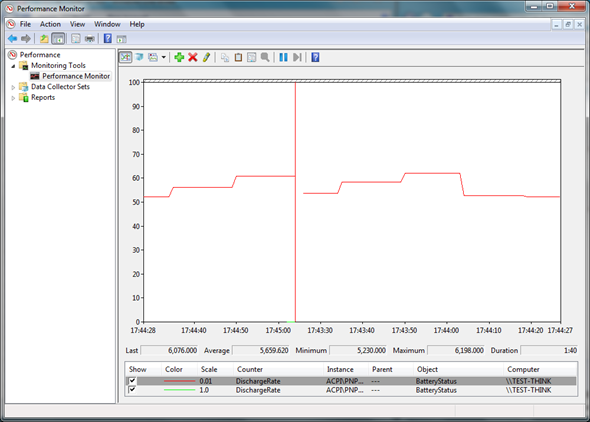Viewport: 590px width, 422px height.
Task: Uncheck Show for the red DischargeRate counter
Action: [x=132, y=381]
